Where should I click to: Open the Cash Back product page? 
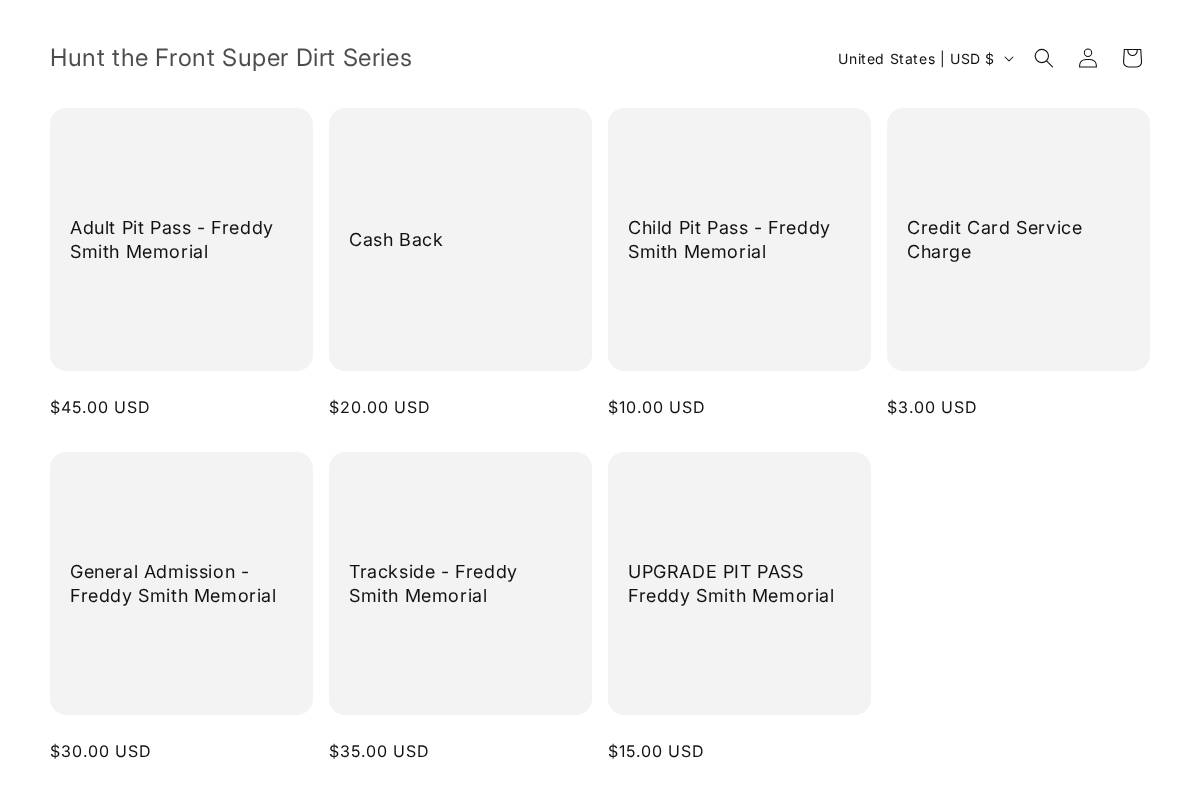395,239
